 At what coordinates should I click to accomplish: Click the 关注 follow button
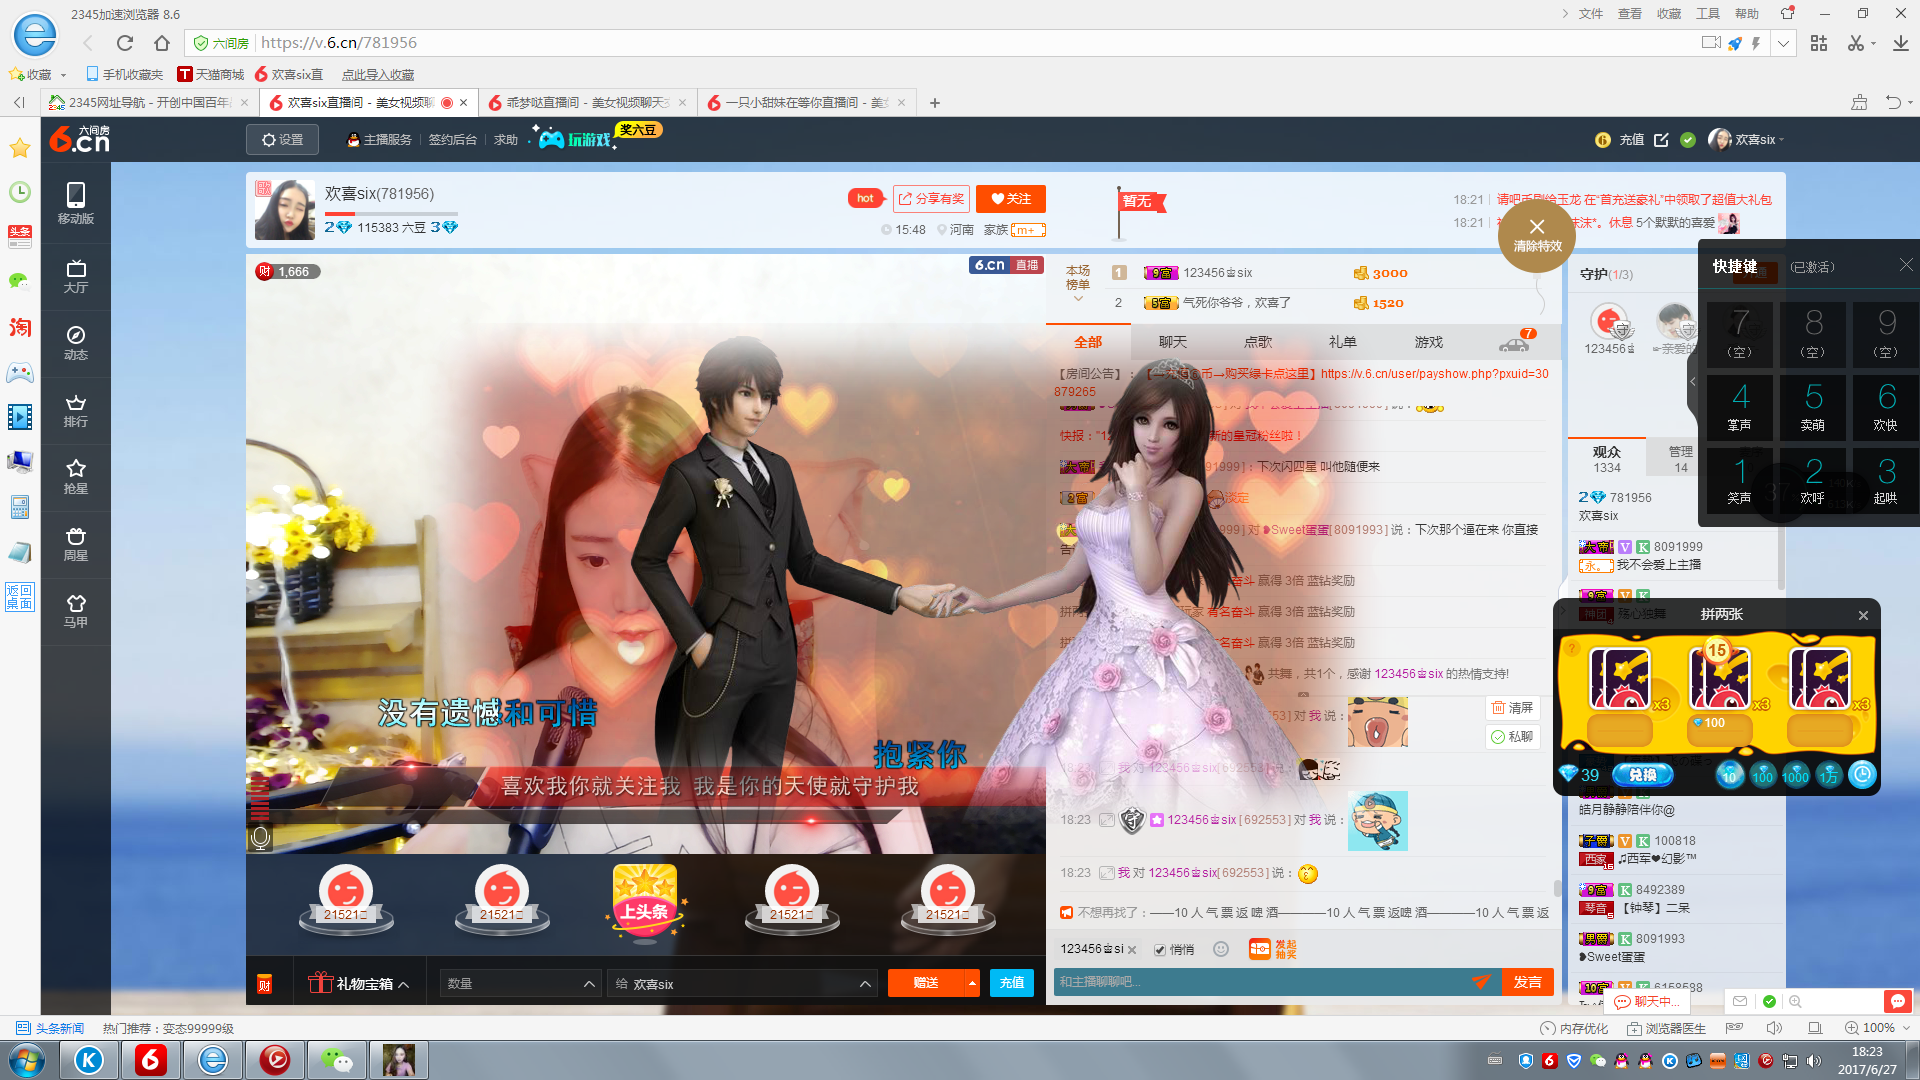click(1011, 199)
